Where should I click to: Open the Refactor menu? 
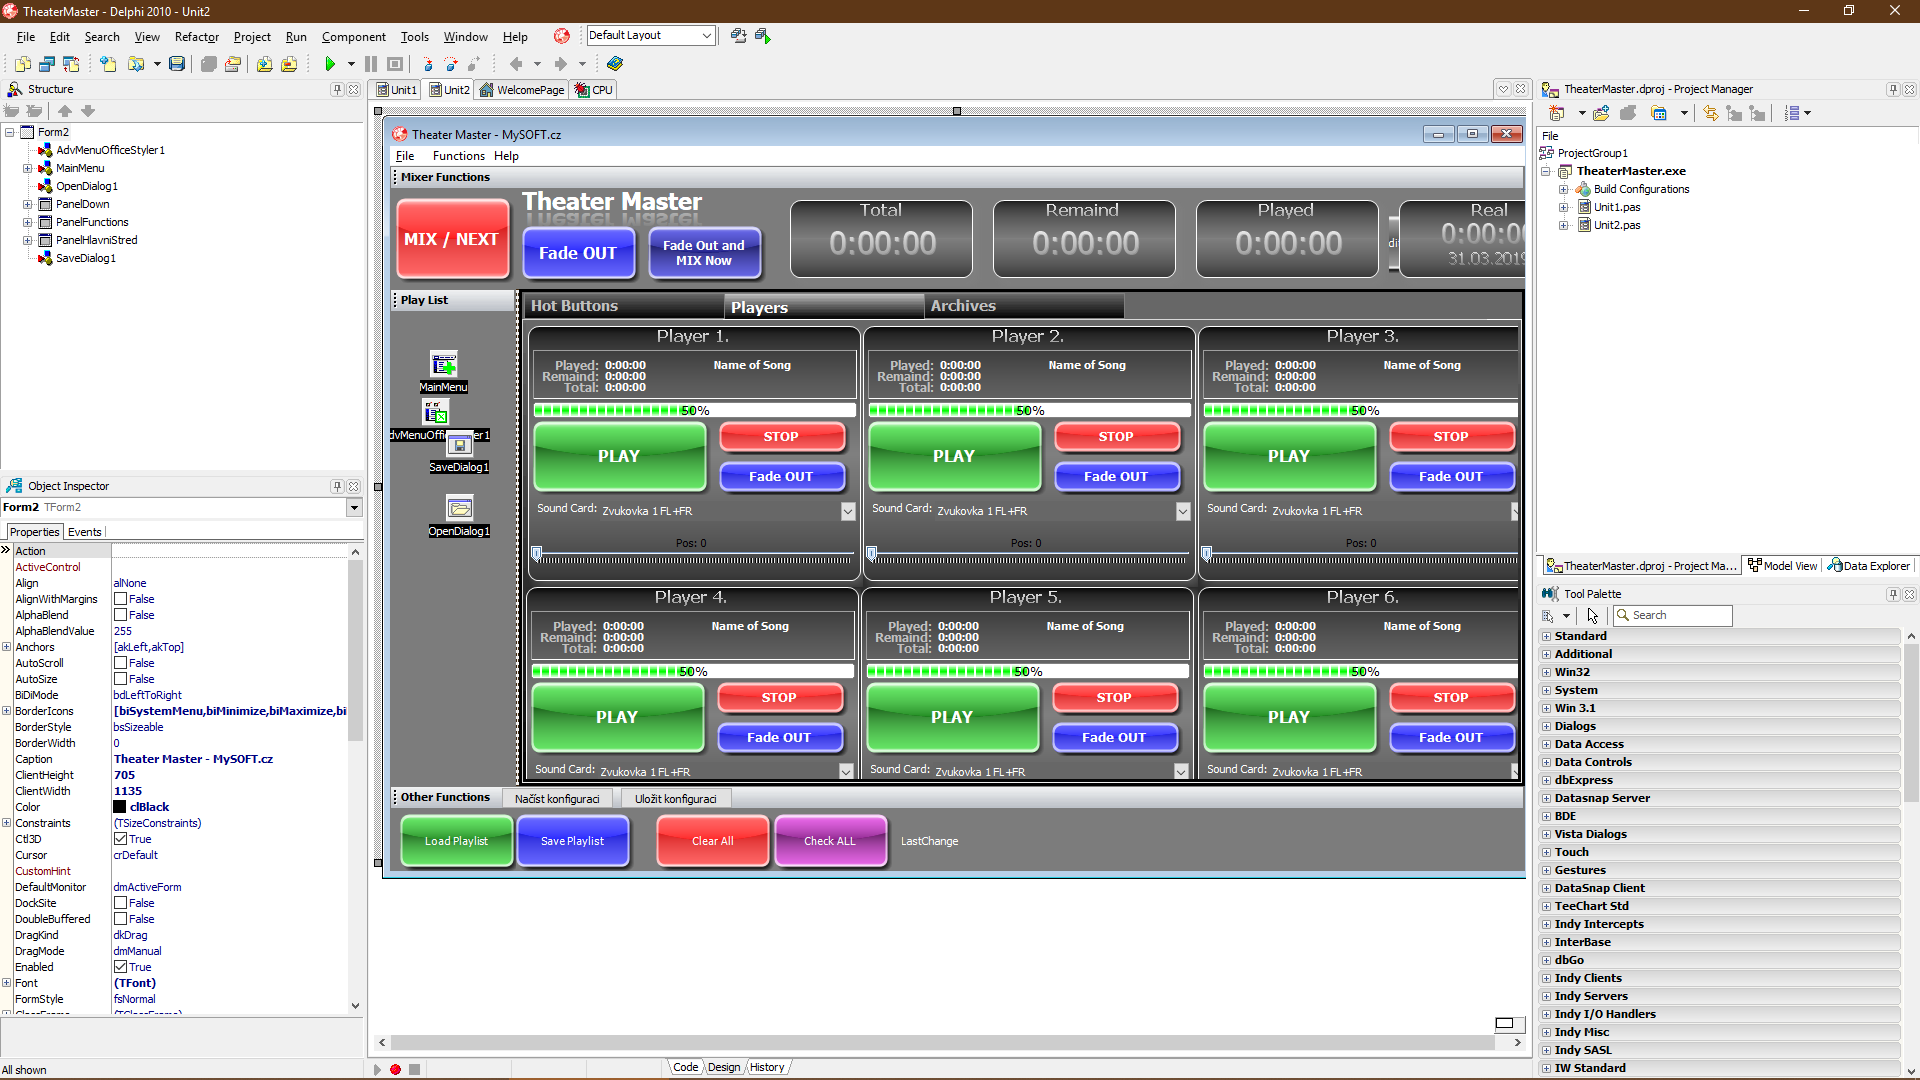[196, 37]
